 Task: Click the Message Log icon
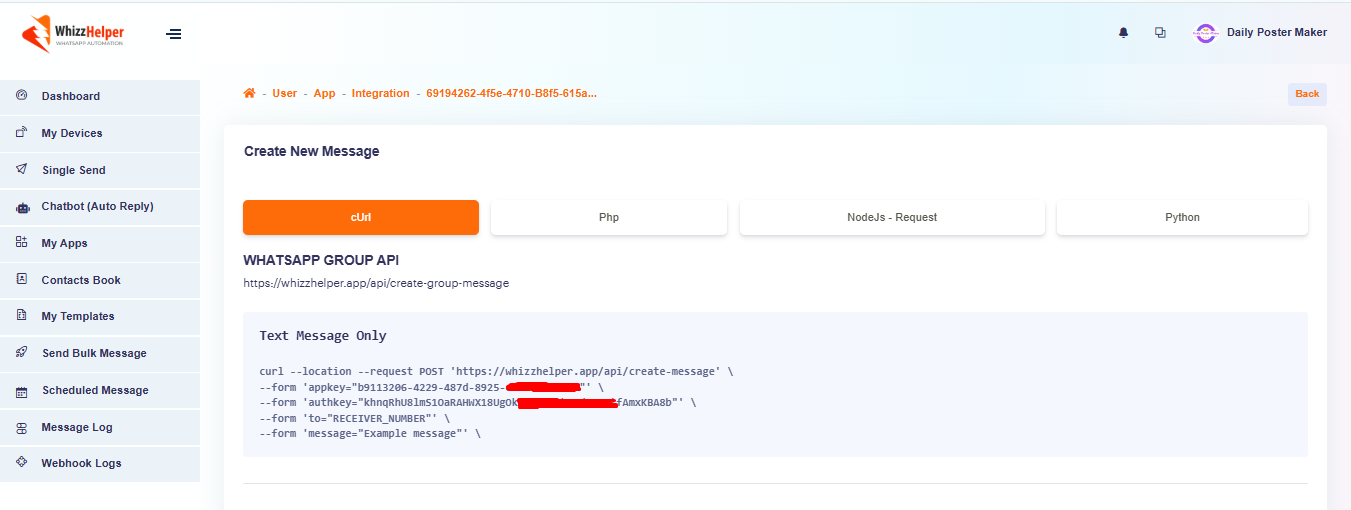pos(22,427)
